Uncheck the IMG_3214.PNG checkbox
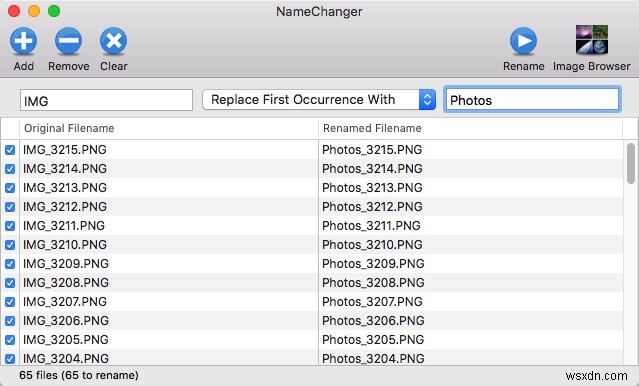 coord(10,169)
